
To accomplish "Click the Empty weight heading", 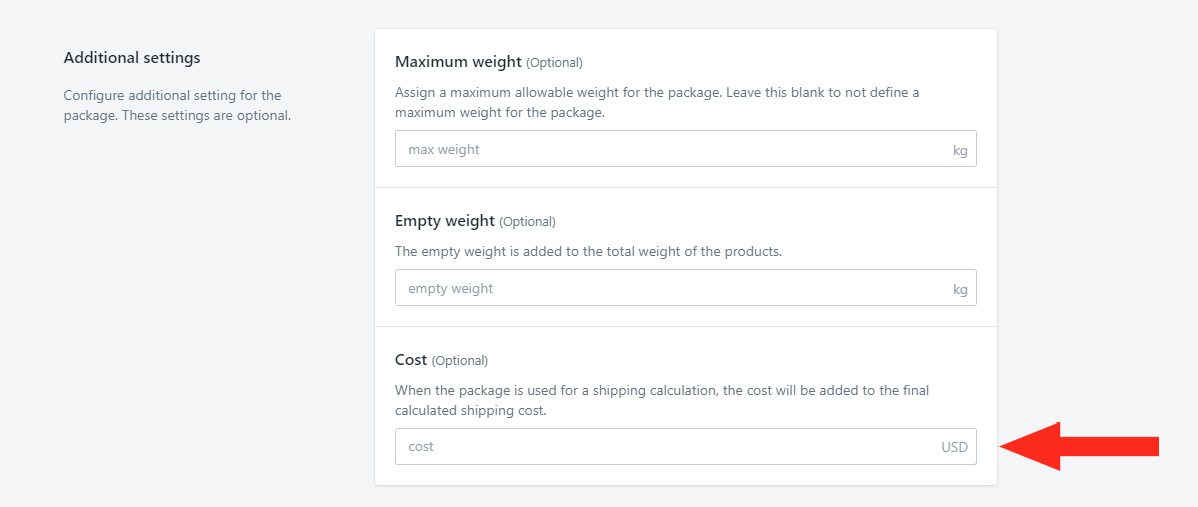I will [445, 221].
